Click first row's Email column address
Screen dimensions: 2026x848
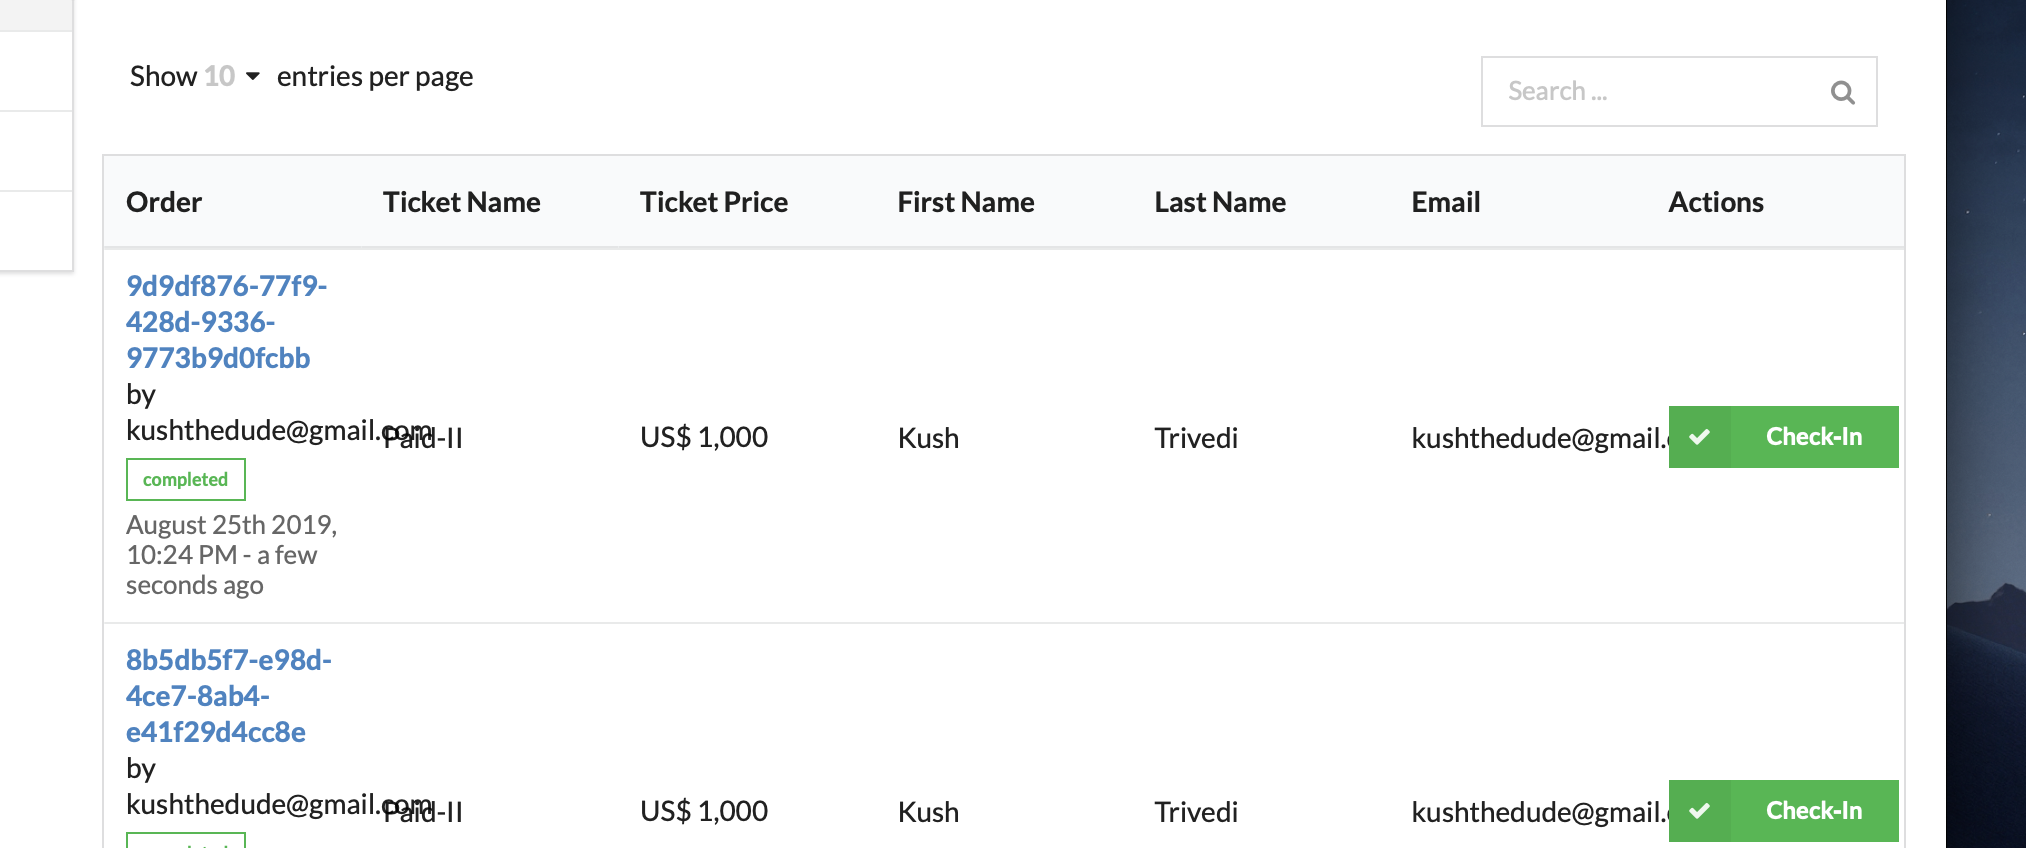pos(1537,438)
